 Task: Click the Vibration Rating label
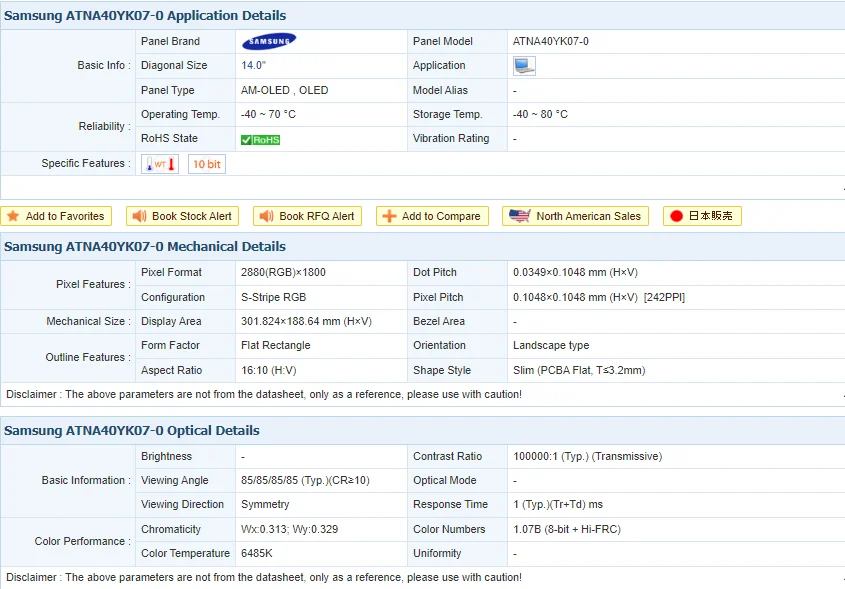[x=451, y=138]
